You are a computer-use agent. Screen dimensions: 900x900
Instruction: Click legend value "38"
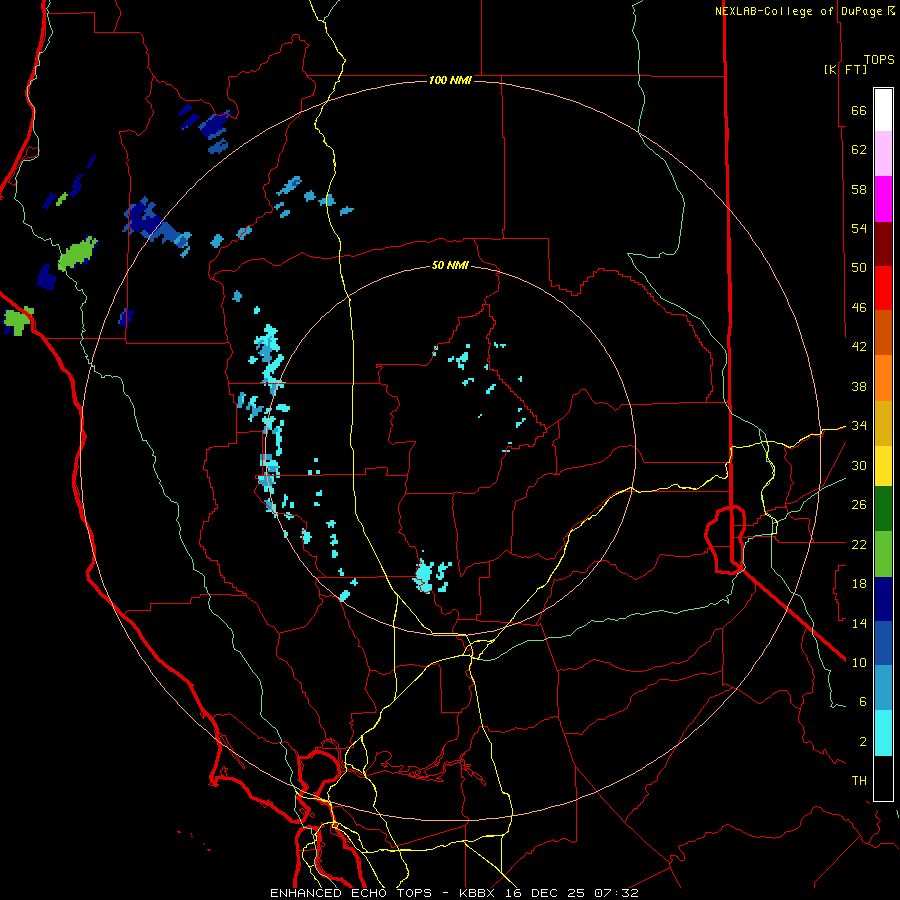click(x=859, y=386)
